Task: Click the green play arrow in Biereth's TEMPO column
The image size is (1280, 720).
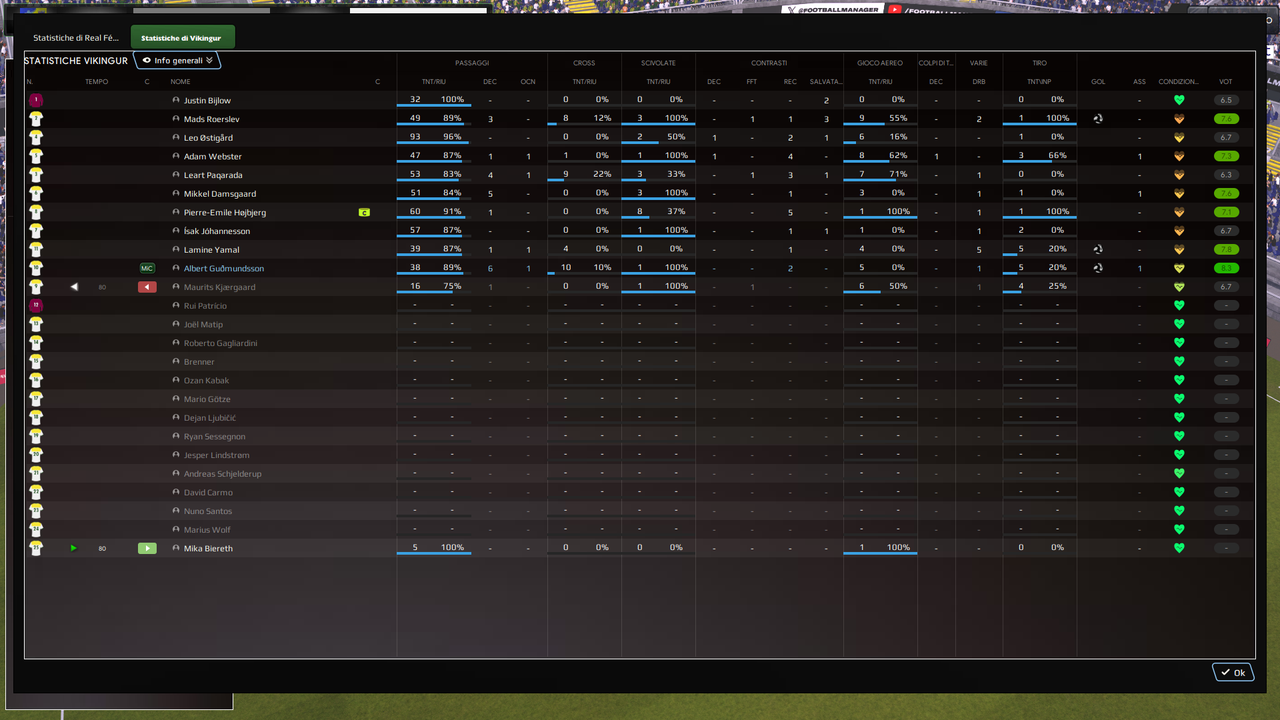Action: (74, 548)
